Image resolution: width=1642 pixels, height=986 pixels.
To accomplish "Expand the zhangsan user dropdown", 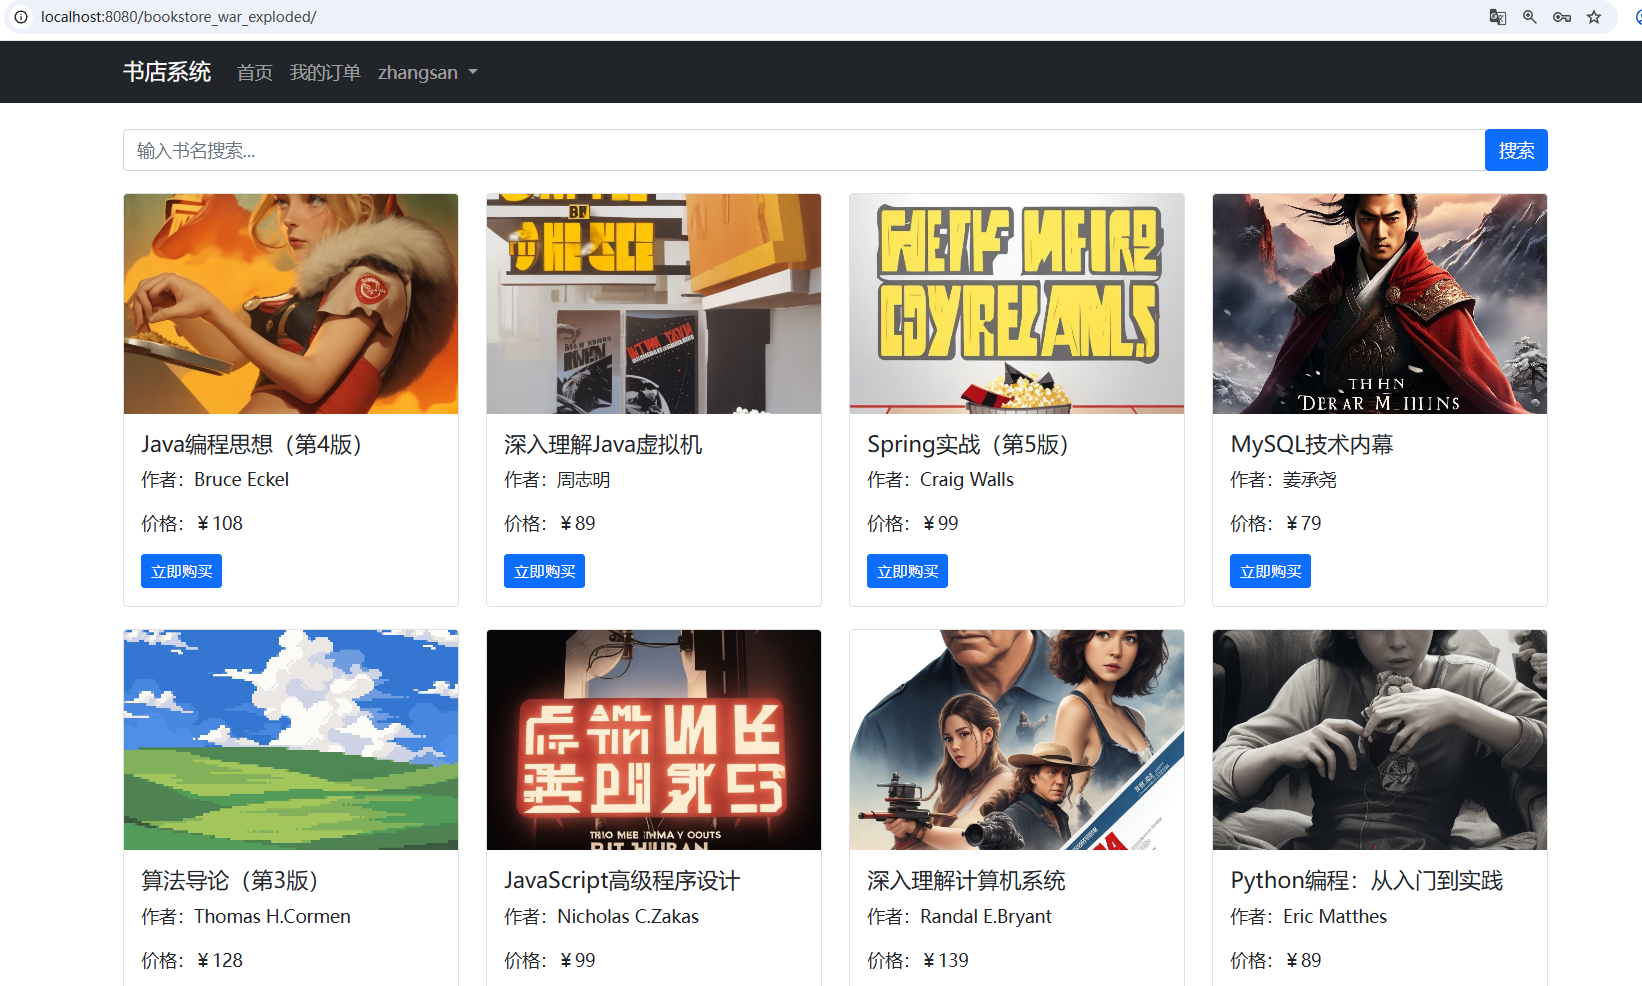I will click(x=427, y=72).
